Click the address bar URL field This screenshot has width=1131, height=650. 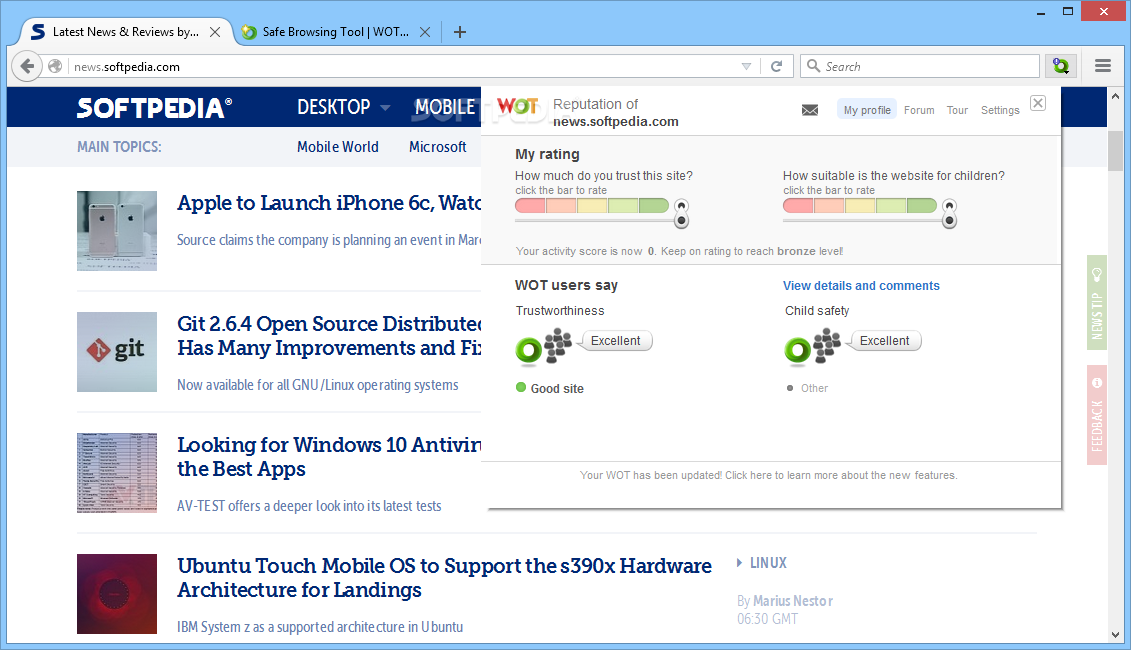pyautogui.click(x=404, y=66)
